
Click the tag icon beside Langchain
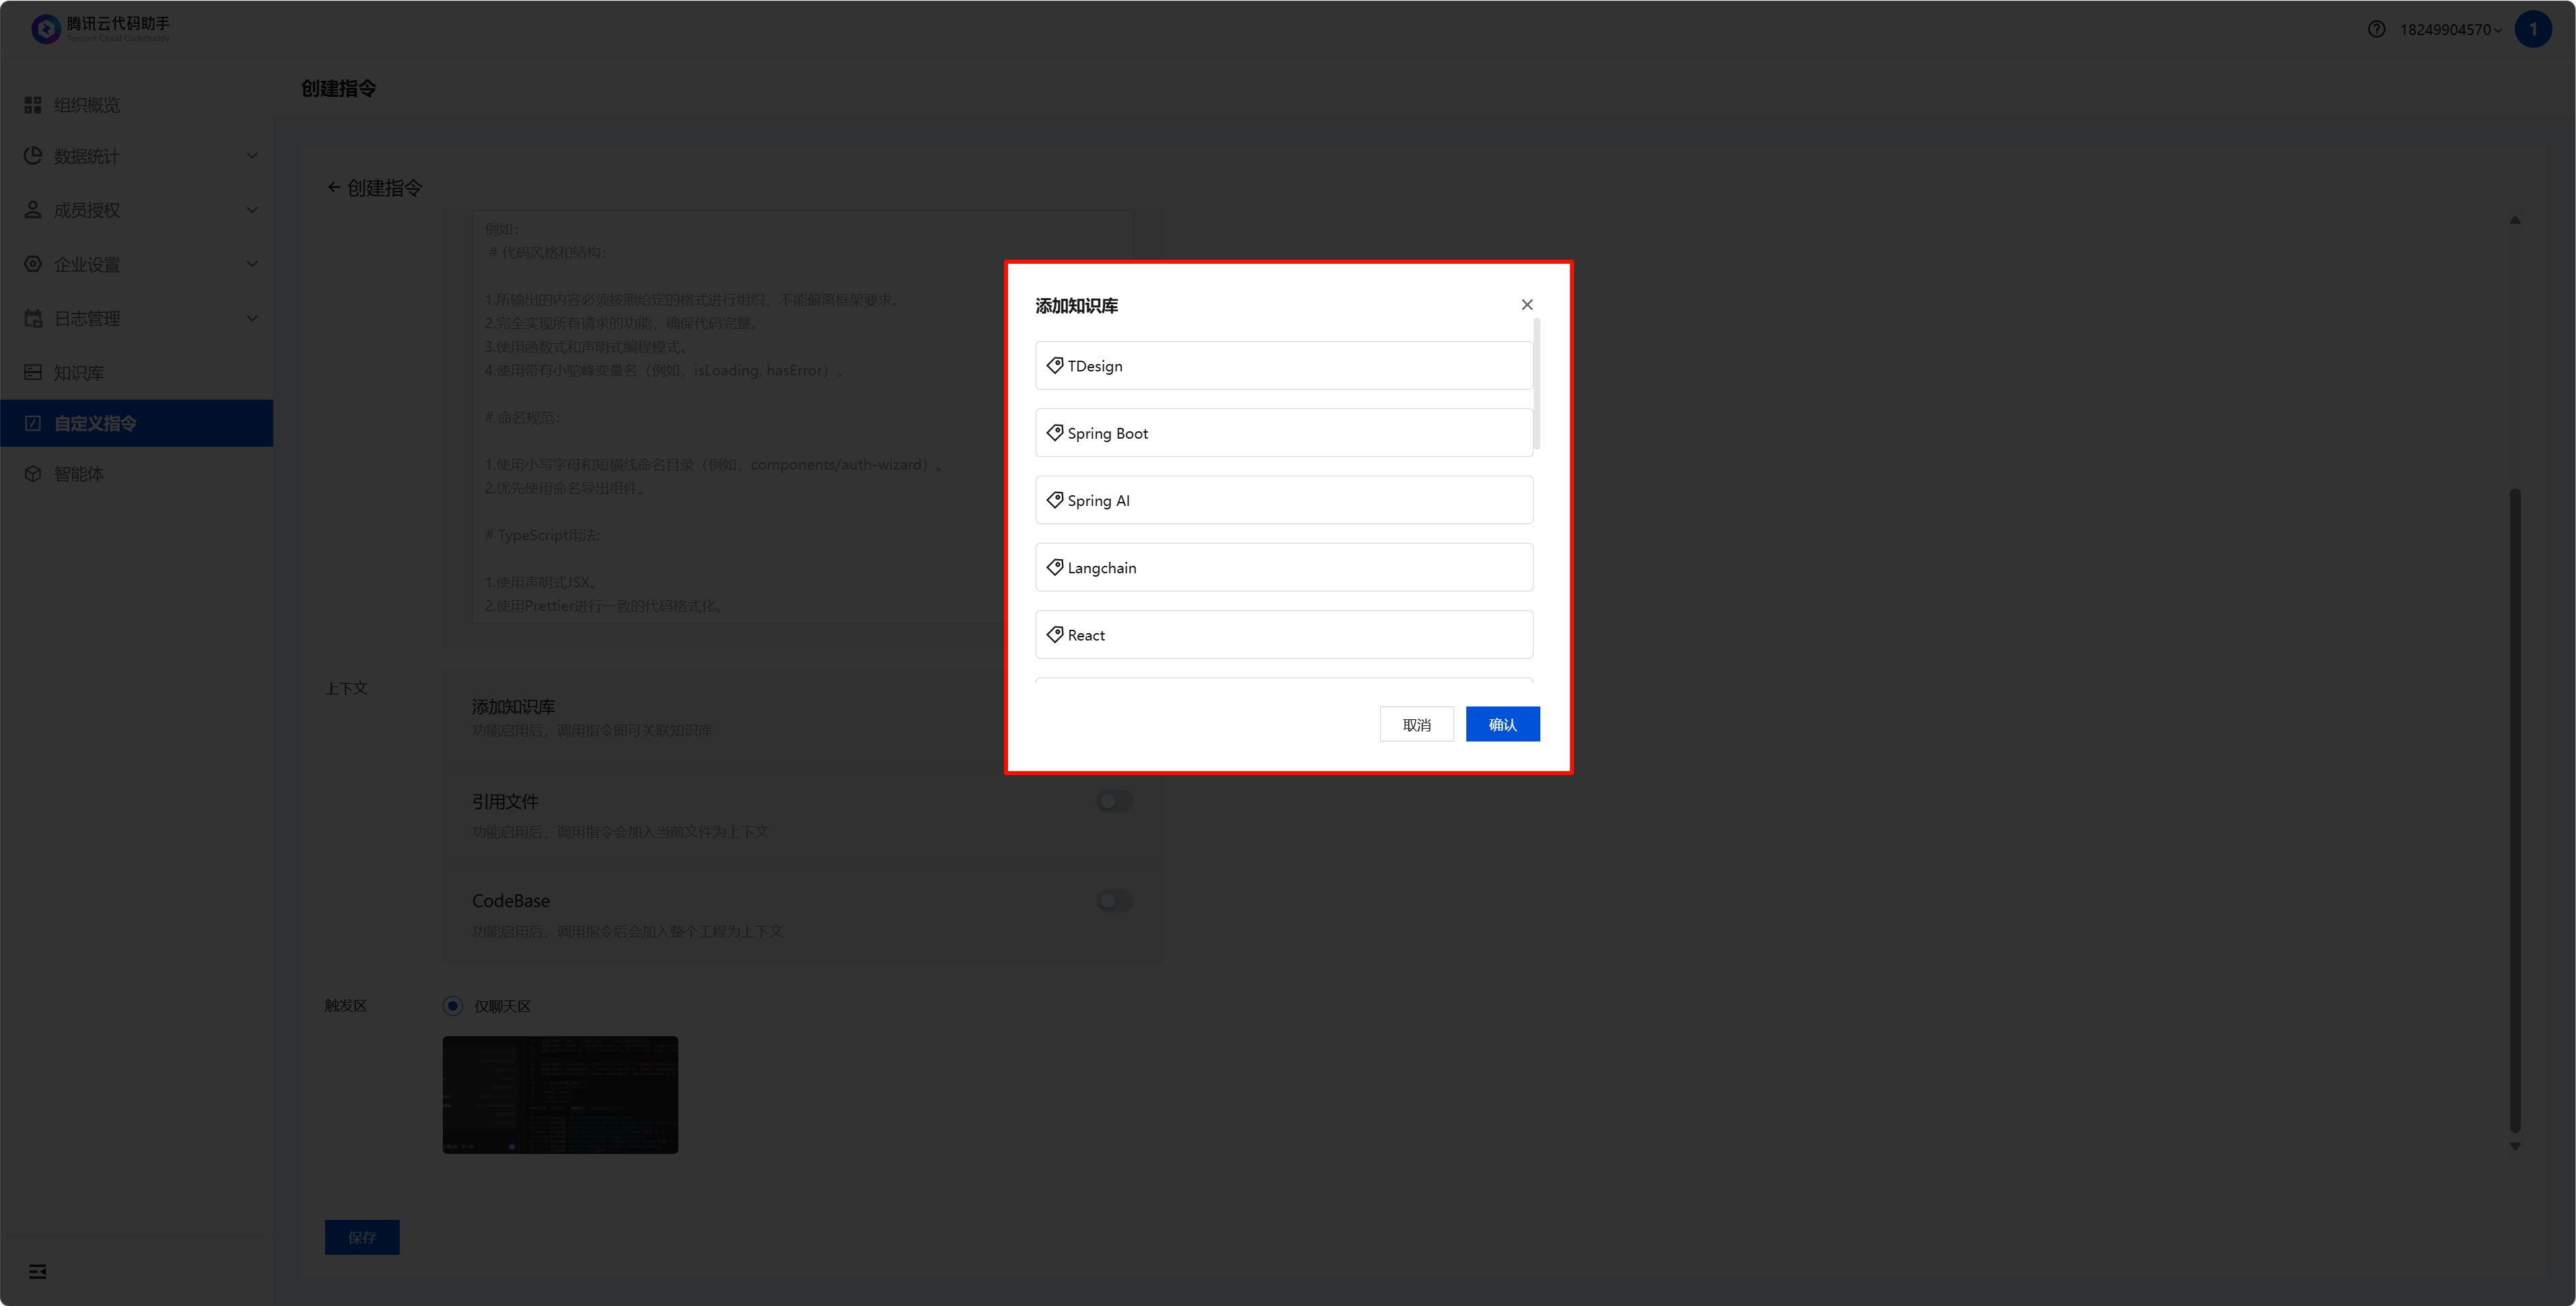[1054, 567]
